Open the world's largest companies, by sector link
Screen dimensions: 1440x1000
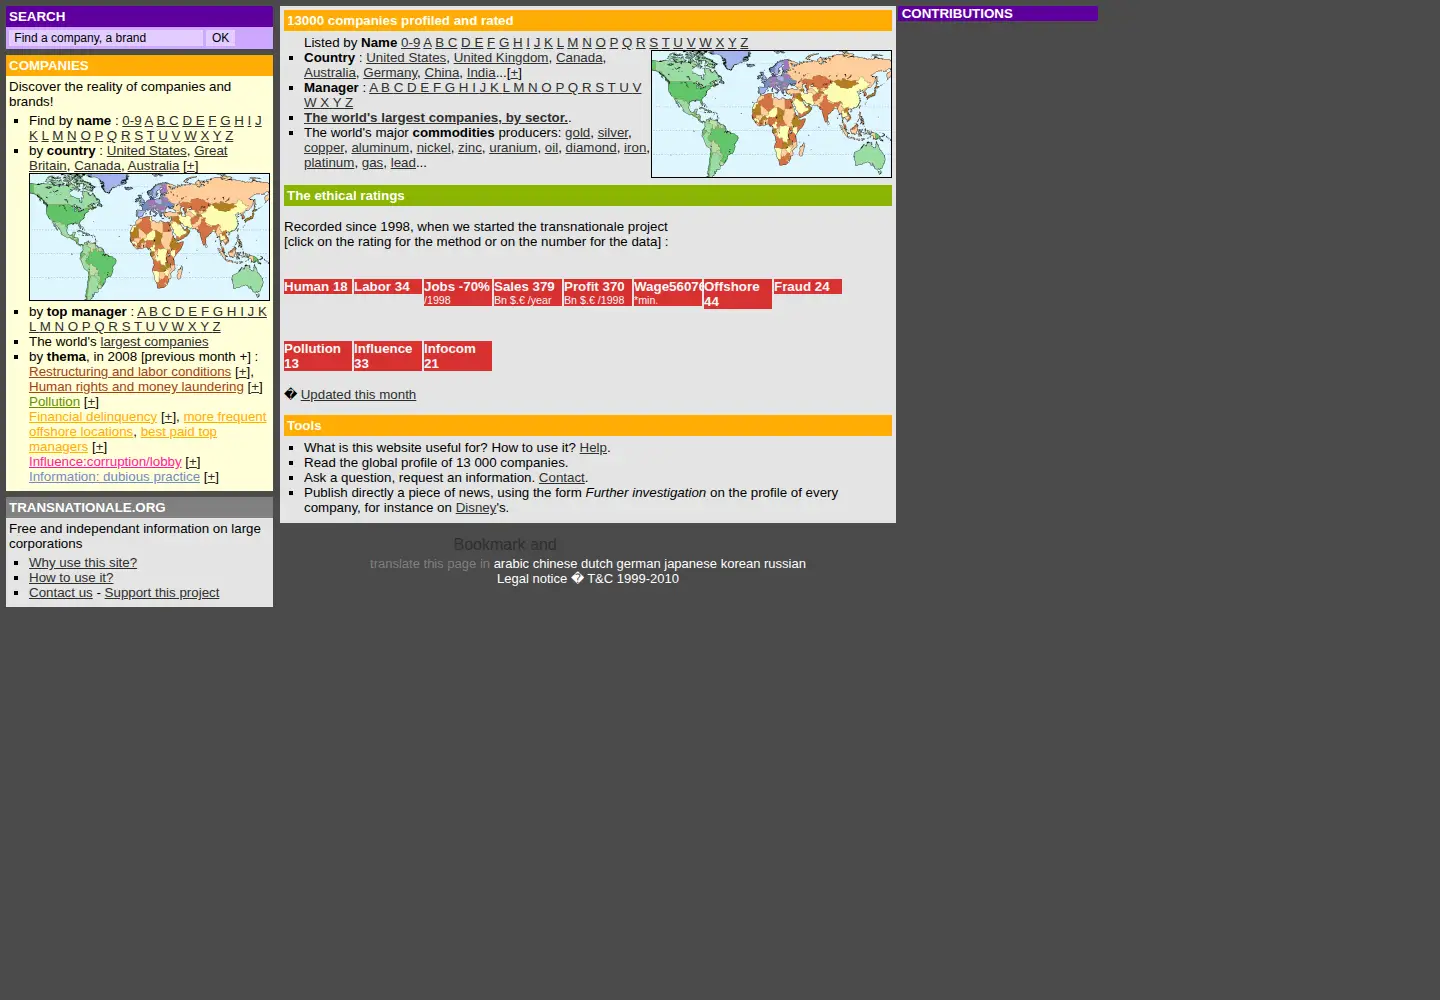point(436,118)
